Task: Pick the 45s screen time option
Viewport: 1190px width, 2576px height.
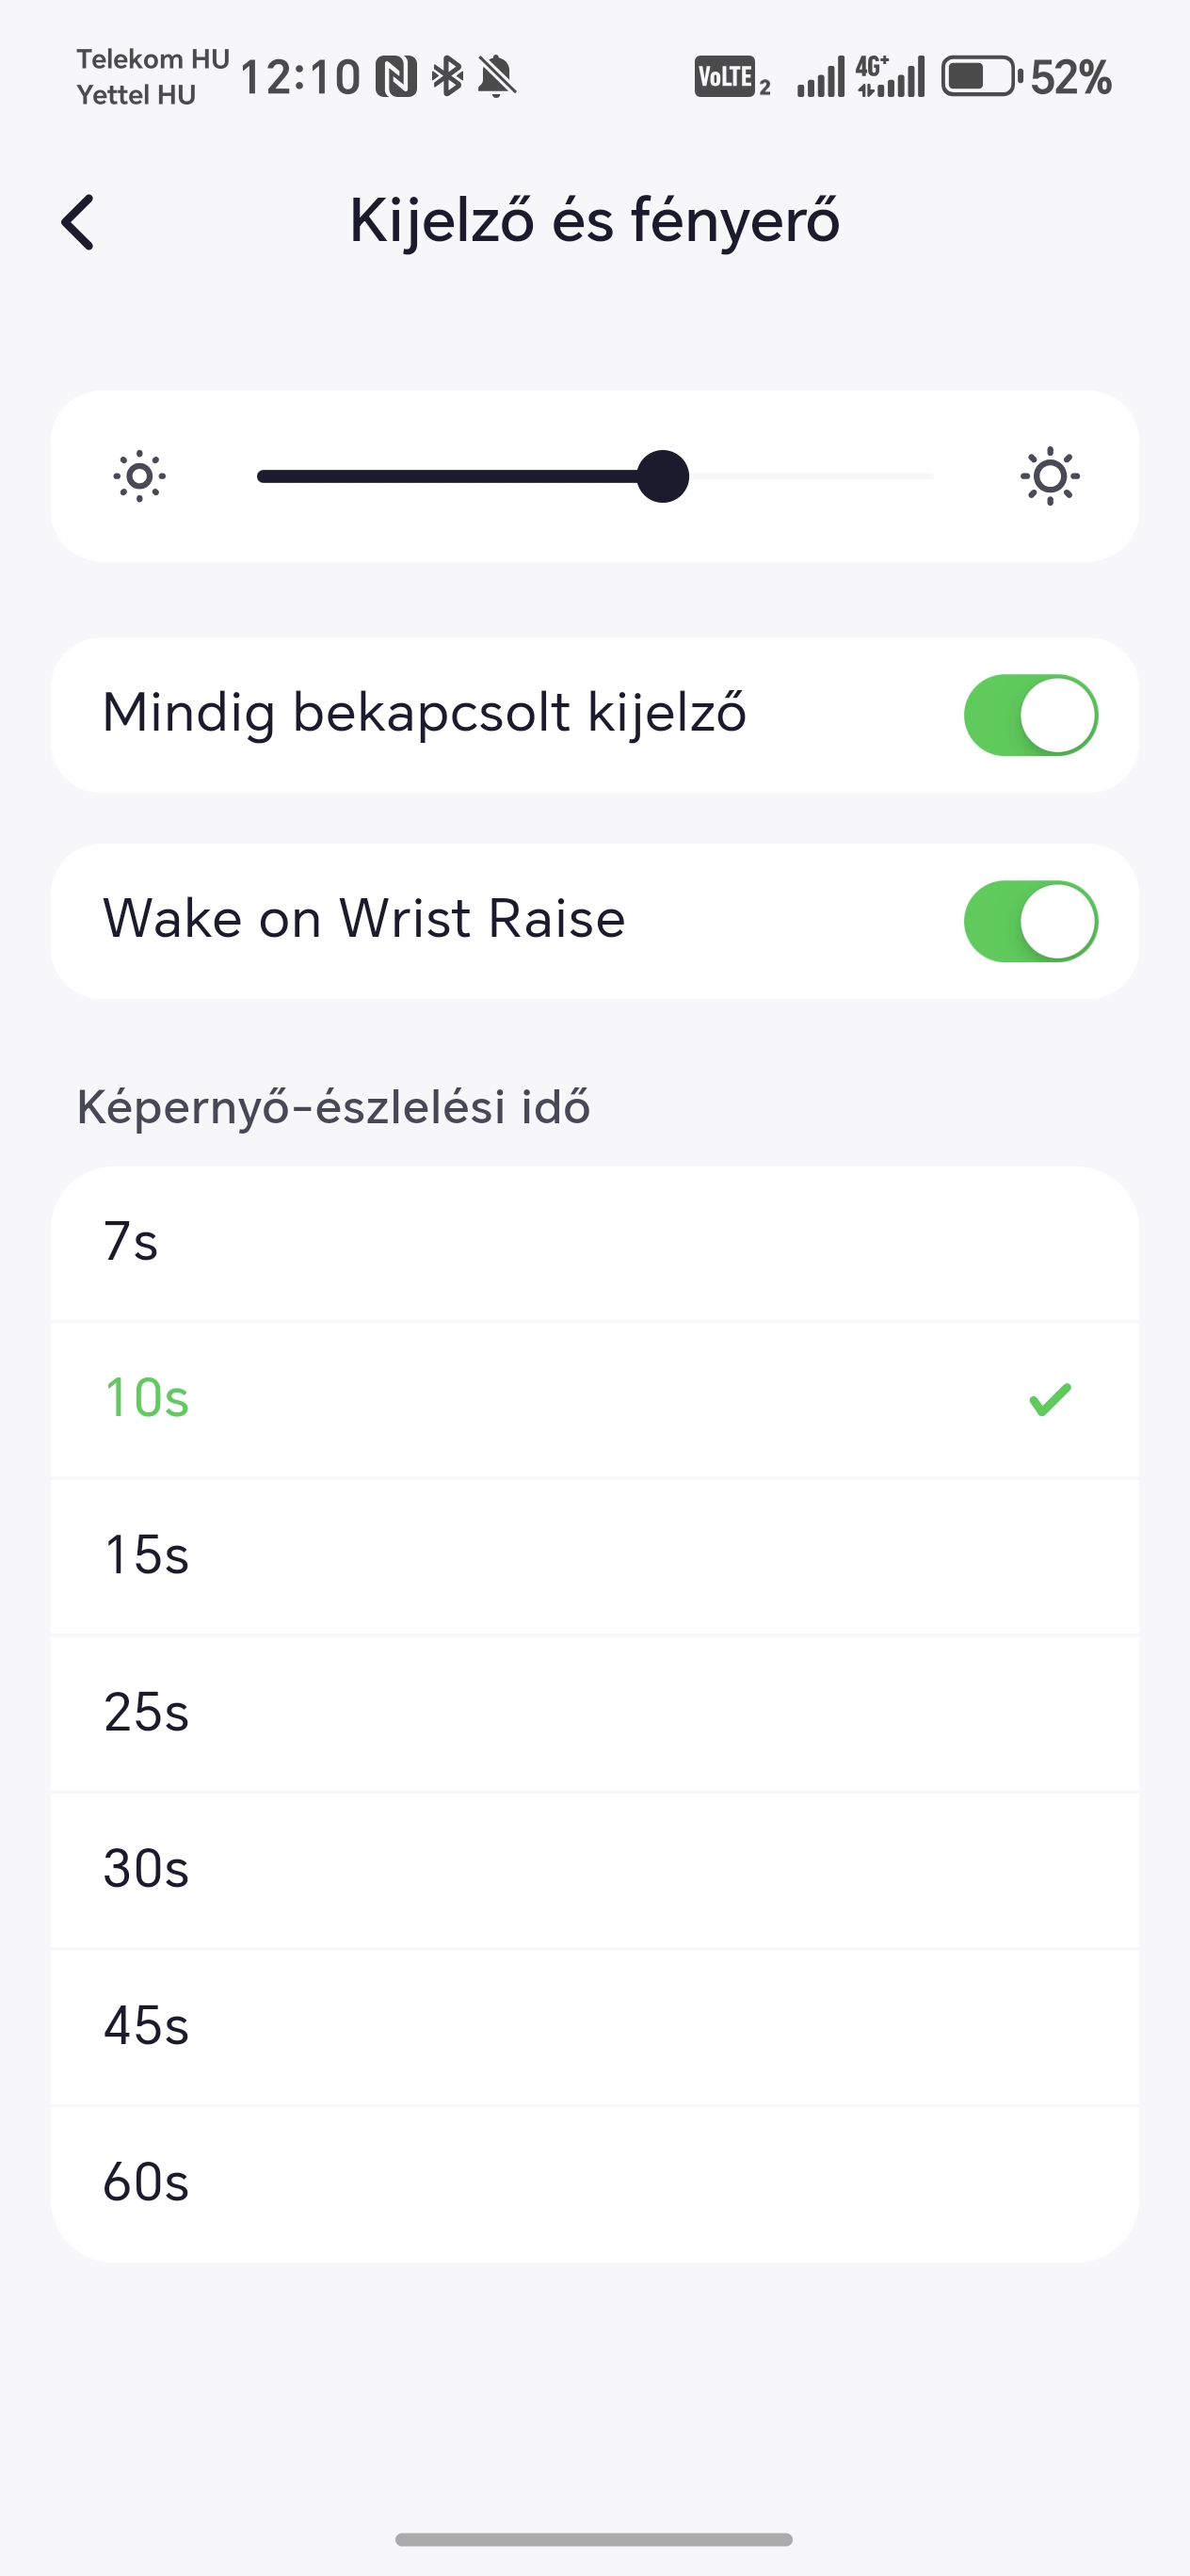Action: [595, 2028]
